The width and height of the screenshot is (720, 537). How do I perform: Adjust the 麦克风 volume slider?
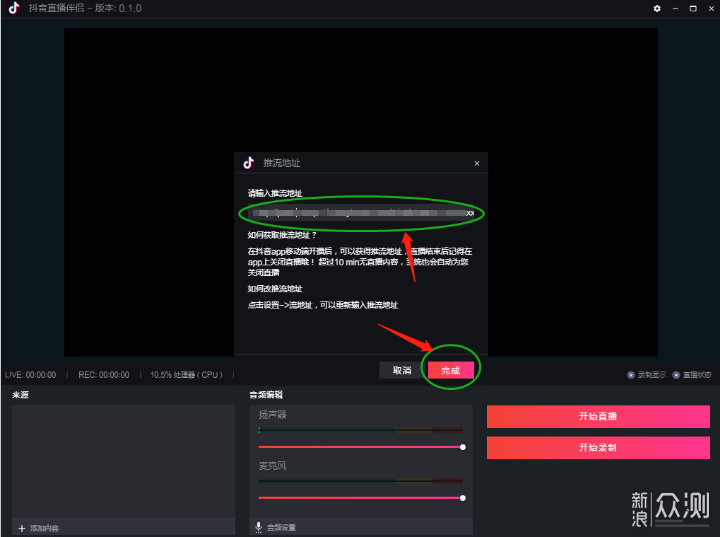point(360,498)
